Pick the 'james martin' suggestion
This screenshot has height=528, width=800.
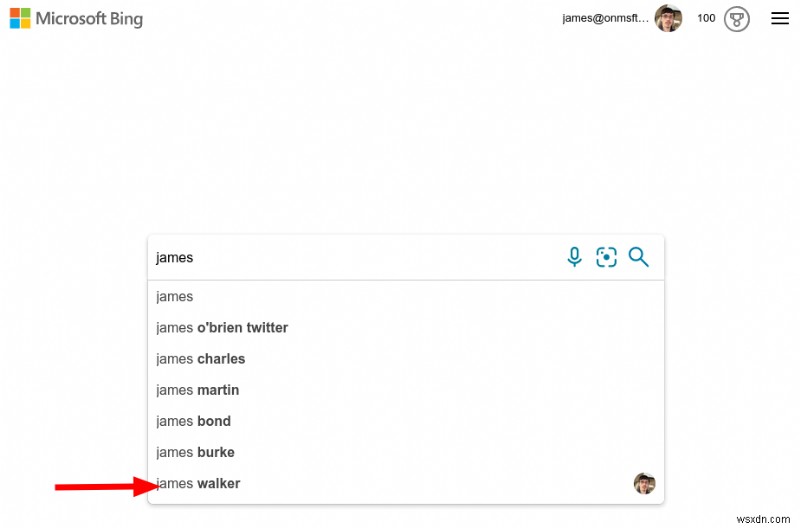point(406,390)
